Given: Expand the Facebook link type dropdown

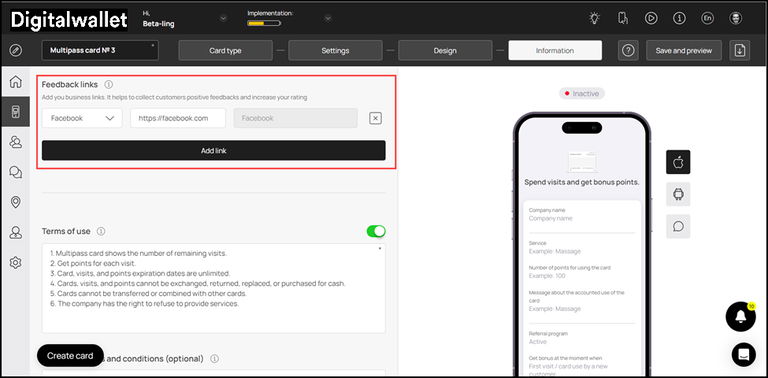Looking at the screenshot, I should (x=82, y=118).
